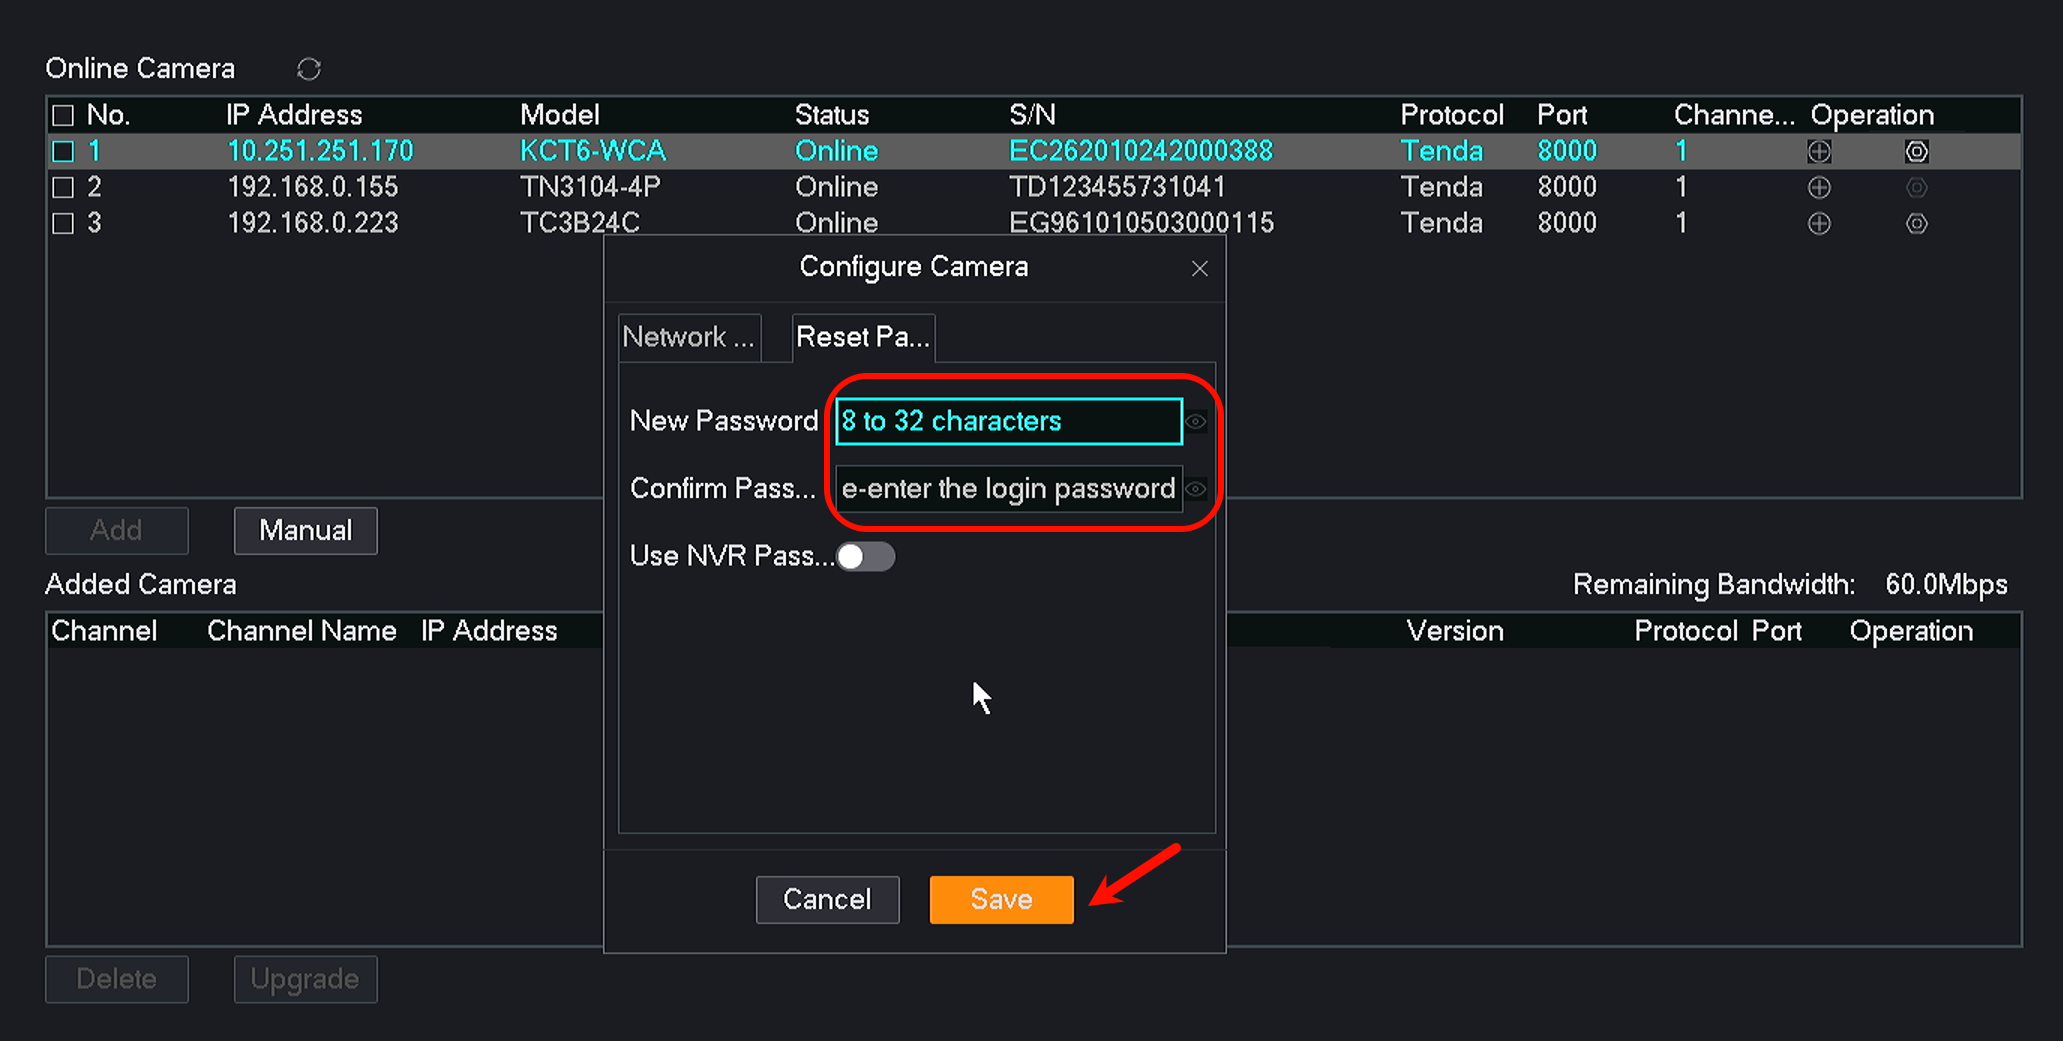Refresh the Online Camera list
Image resolution: width=2063 pixels, height=1041 pixels.
click(x=308, y=69)
